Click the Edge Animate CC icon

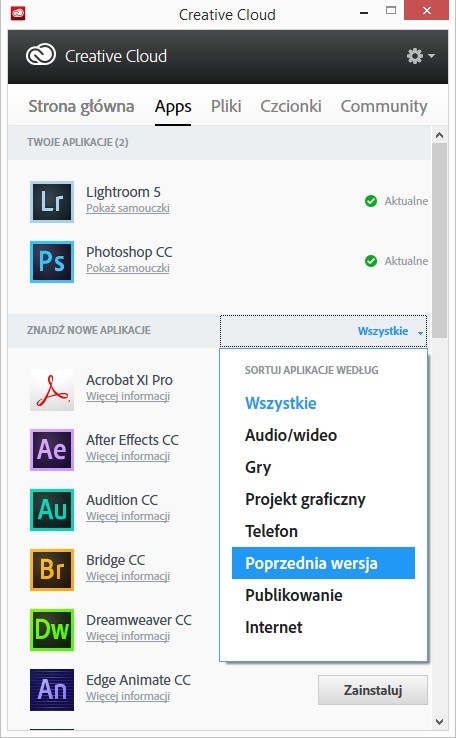[52, 690]
